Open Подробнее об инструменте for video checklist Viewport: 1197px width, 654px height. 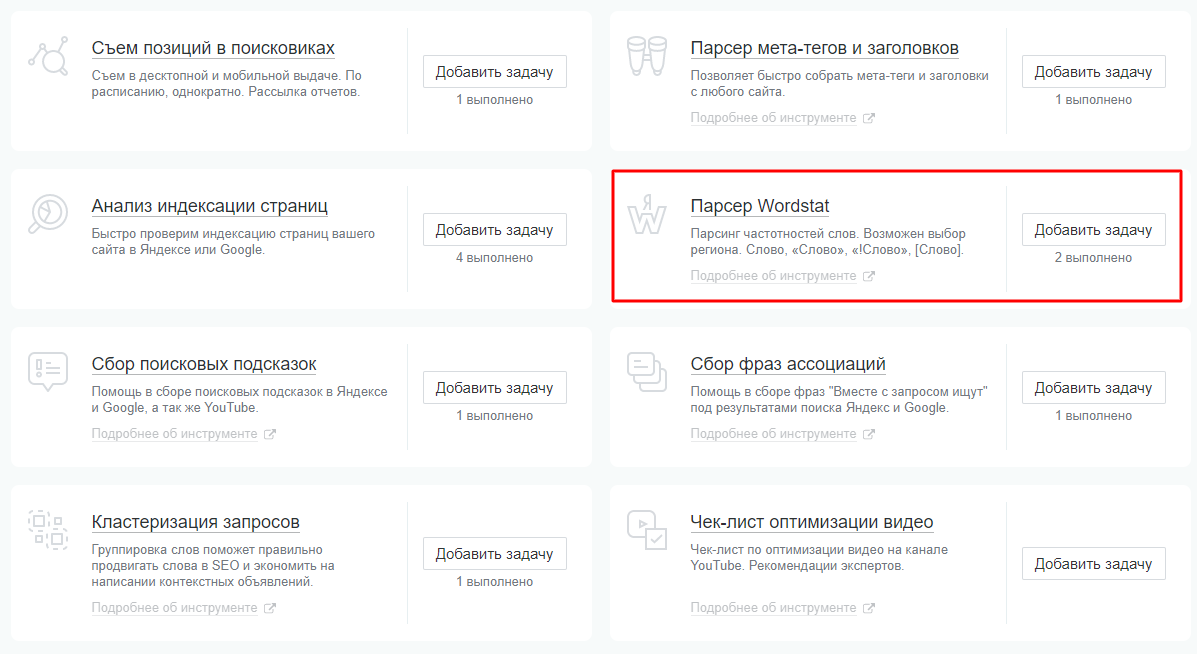[x=773, y=607]
